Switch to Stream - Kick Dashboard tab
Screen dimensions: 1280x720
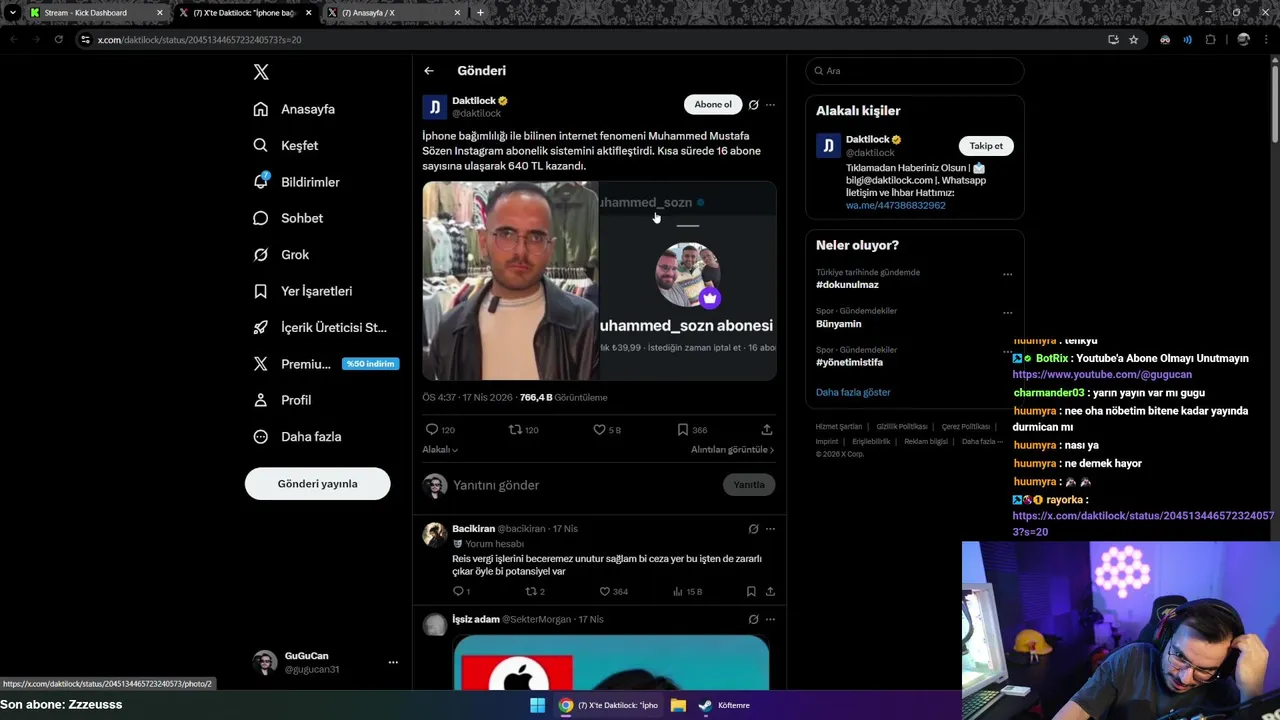(95, 13)
